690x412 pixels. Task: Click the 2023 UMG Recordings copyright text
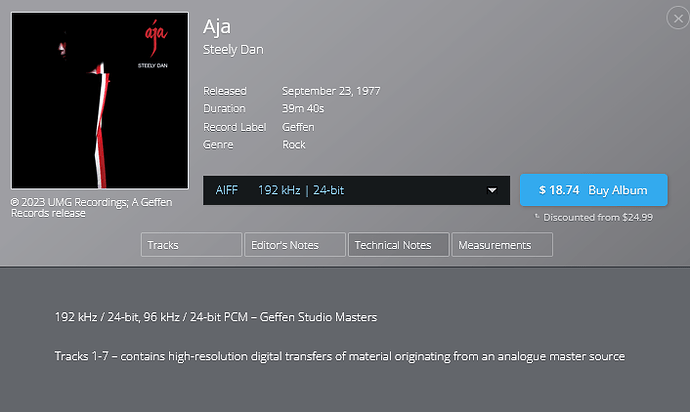click(92, 207)
